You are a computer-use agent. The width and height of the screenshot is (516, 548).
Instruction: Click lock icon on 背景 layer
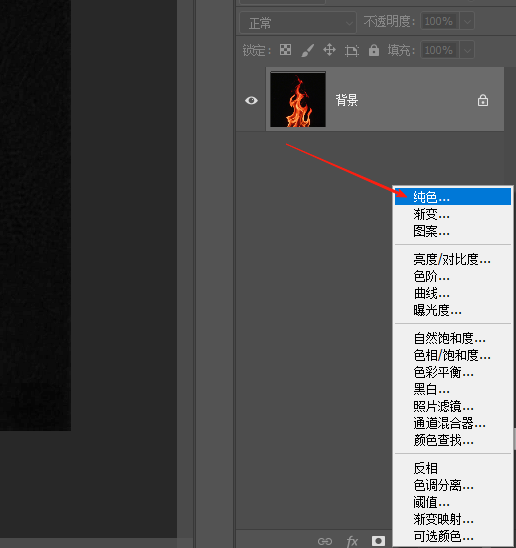point(483,100)
